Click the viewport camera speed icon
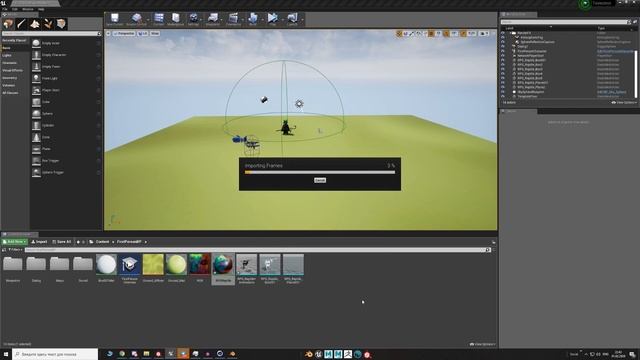The width and height of the screenshot is (640, 360). [484, 33]
